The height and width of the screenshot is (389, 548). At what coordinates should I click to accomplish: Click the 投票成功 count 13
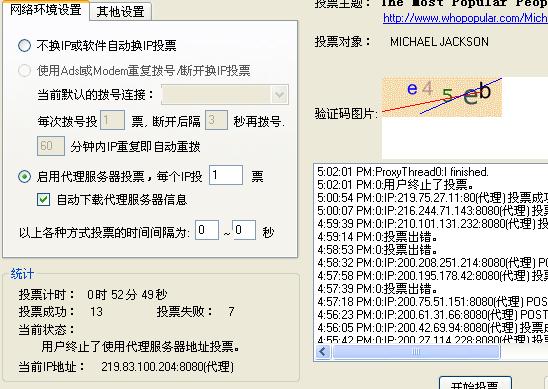tap(96, 311)
